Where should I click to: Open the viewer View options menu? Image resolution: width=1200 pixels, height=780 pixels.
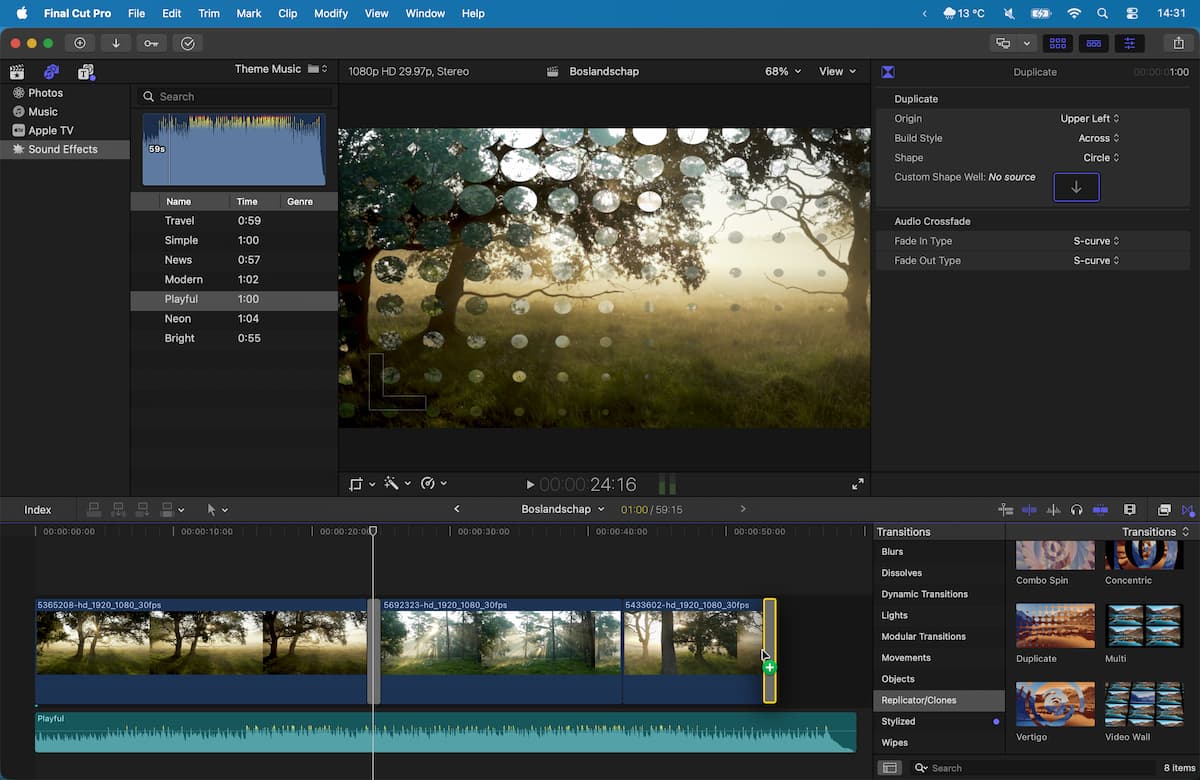[x=838, y=71]
